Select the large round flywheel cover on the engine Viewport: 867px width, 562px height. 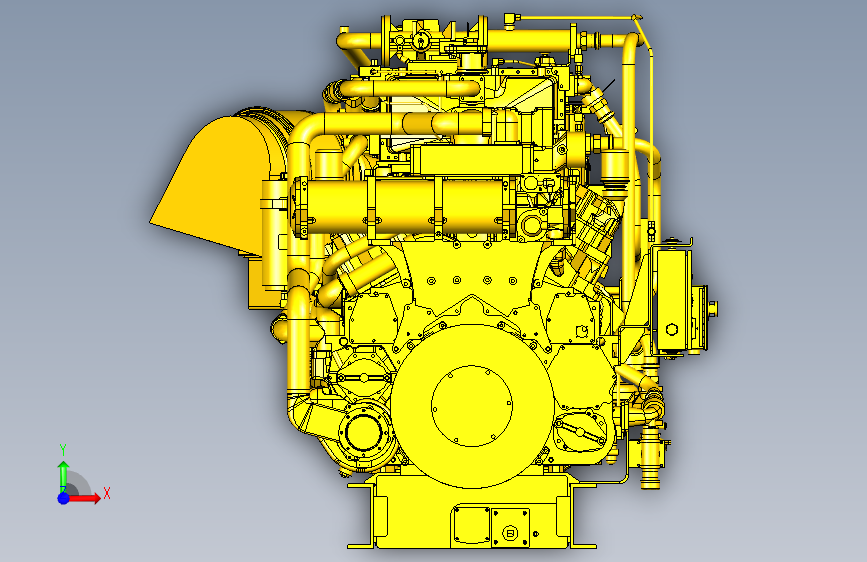(x=472, y=406)
